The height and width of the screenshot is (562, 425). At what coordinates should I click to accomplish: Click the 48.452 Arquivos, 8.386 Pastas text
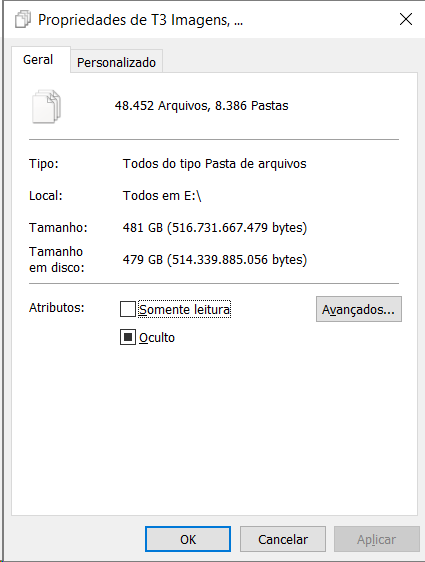click(x=201, y=106)
